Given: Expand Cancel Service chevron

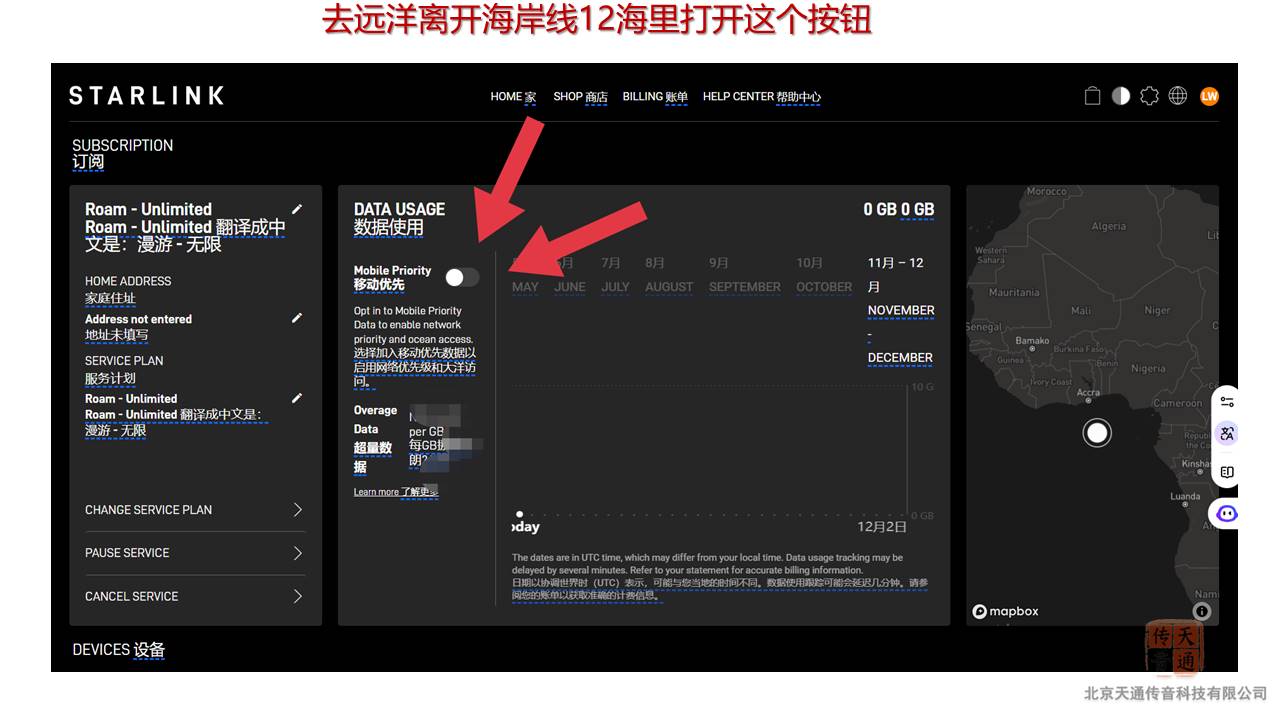Looking at the screenshot, I should (x=298, y=596).
